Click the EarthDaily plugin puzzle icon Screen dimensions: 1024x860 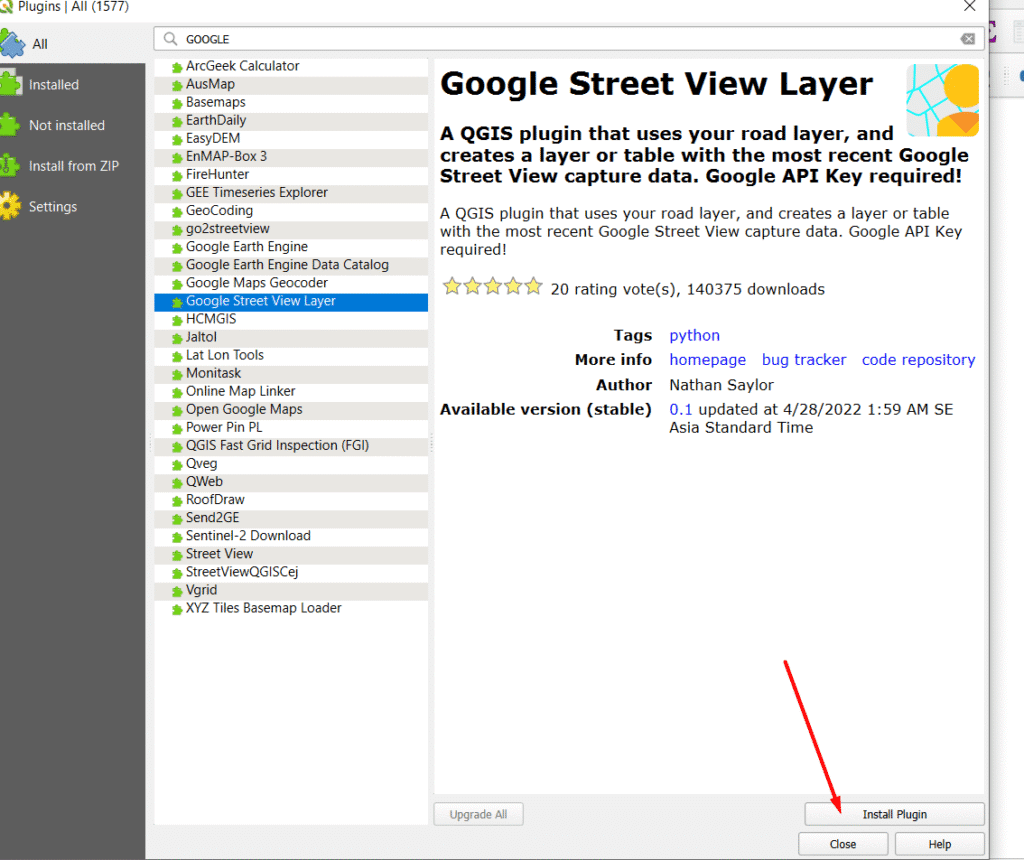coord(176,121)
